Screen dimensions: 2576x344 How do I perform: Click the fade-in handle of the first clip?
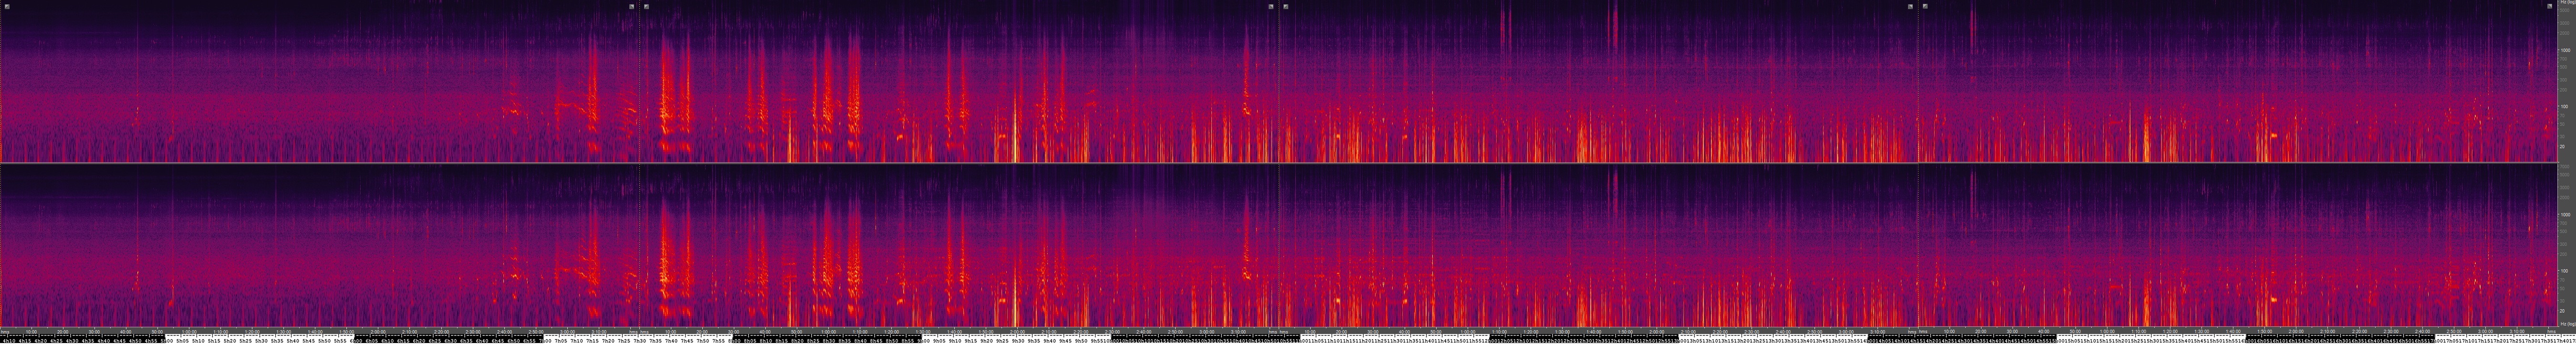pyautogui.click(x=7, y=6)
